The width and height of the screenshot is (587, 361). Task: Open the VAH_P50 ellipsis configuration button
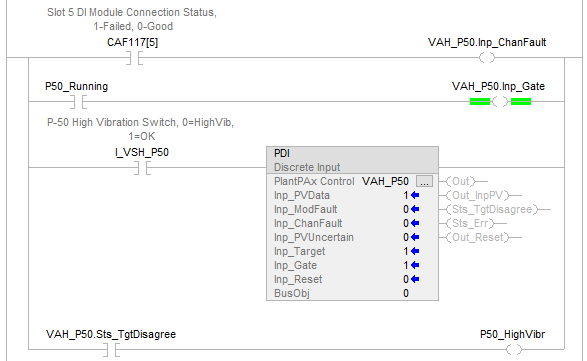[424, 182]
